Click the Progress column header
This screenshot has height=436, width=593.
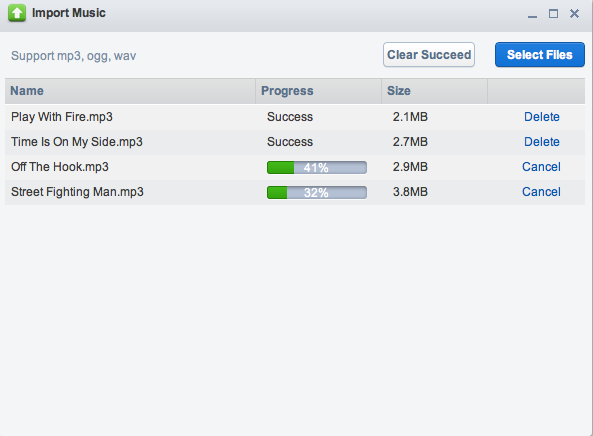tap(318, 91)
